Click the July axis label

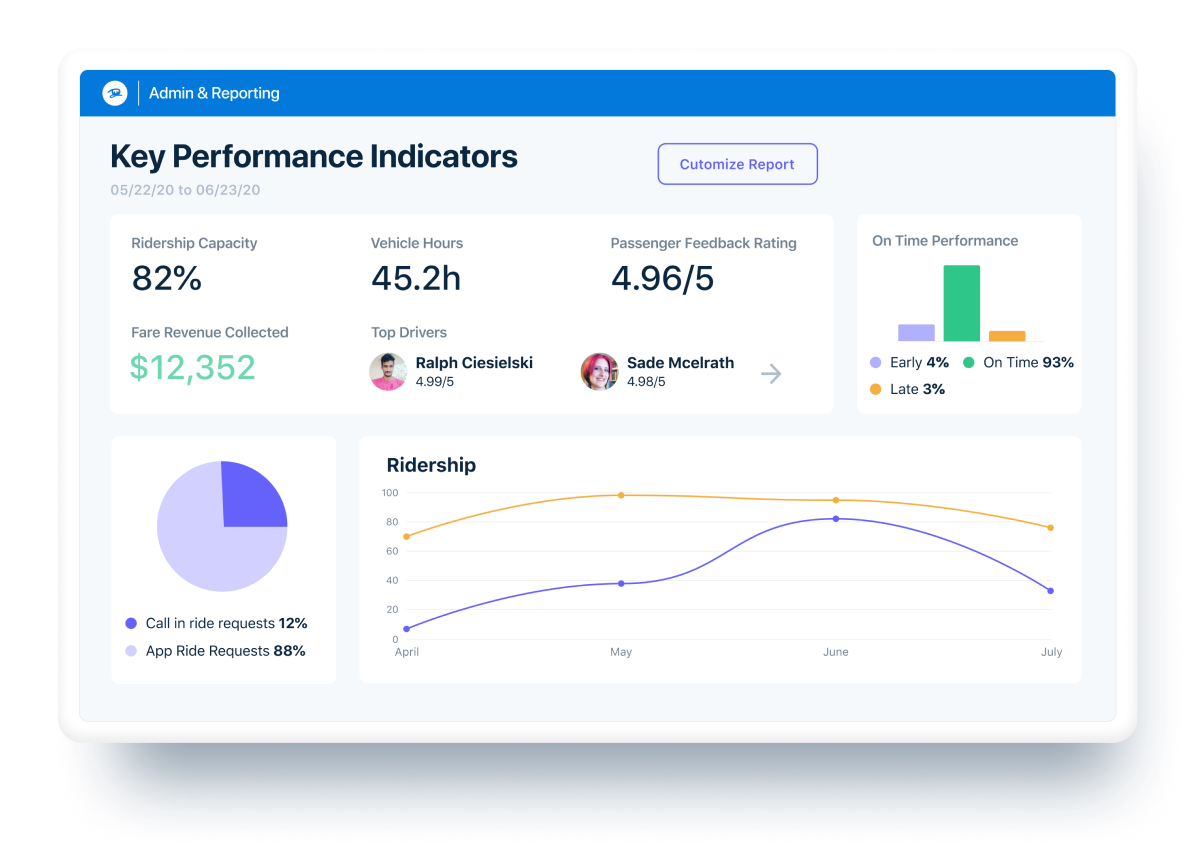[1051, 652]
